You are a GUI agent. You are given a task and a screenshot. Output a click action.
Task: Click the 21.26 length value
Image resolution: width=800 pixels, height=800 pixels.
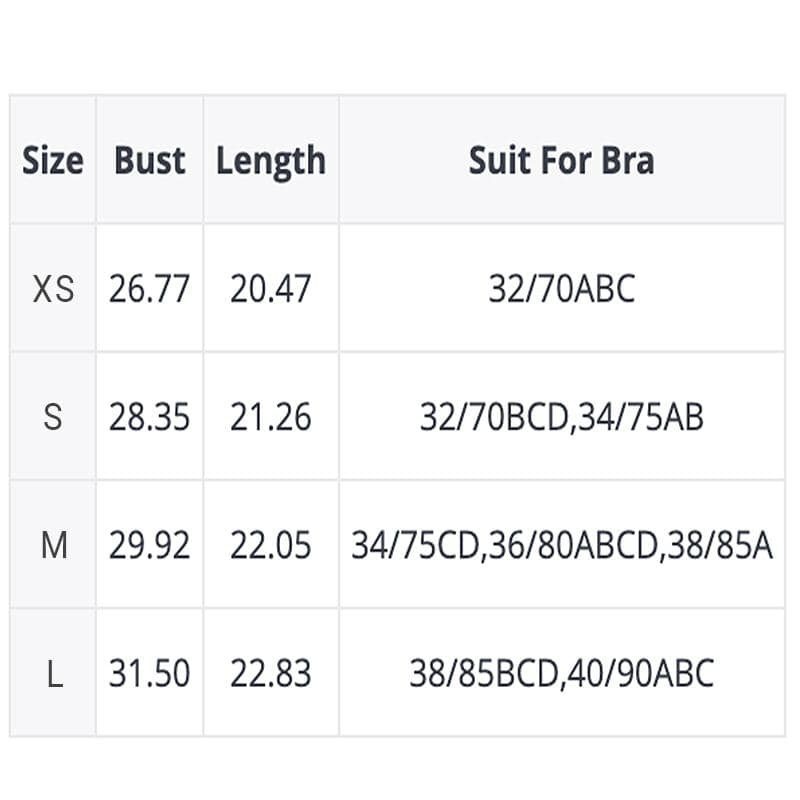pos(271,416)
